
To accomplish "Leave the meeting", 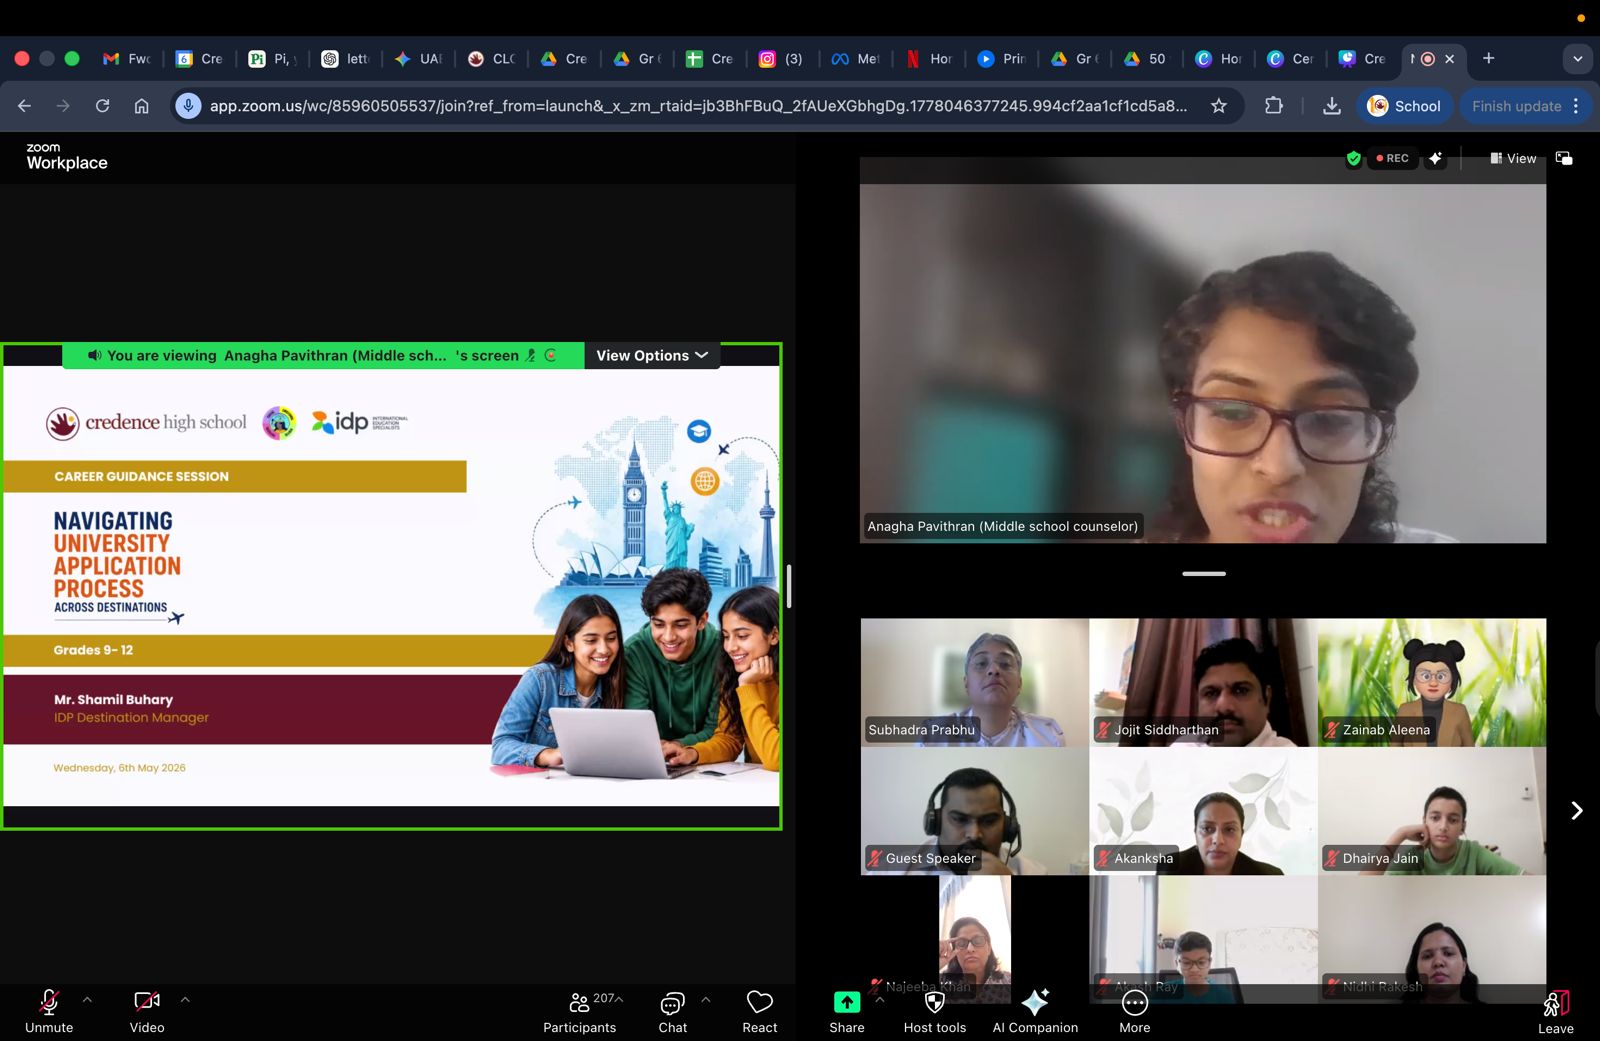I will coord(1556,1012).
